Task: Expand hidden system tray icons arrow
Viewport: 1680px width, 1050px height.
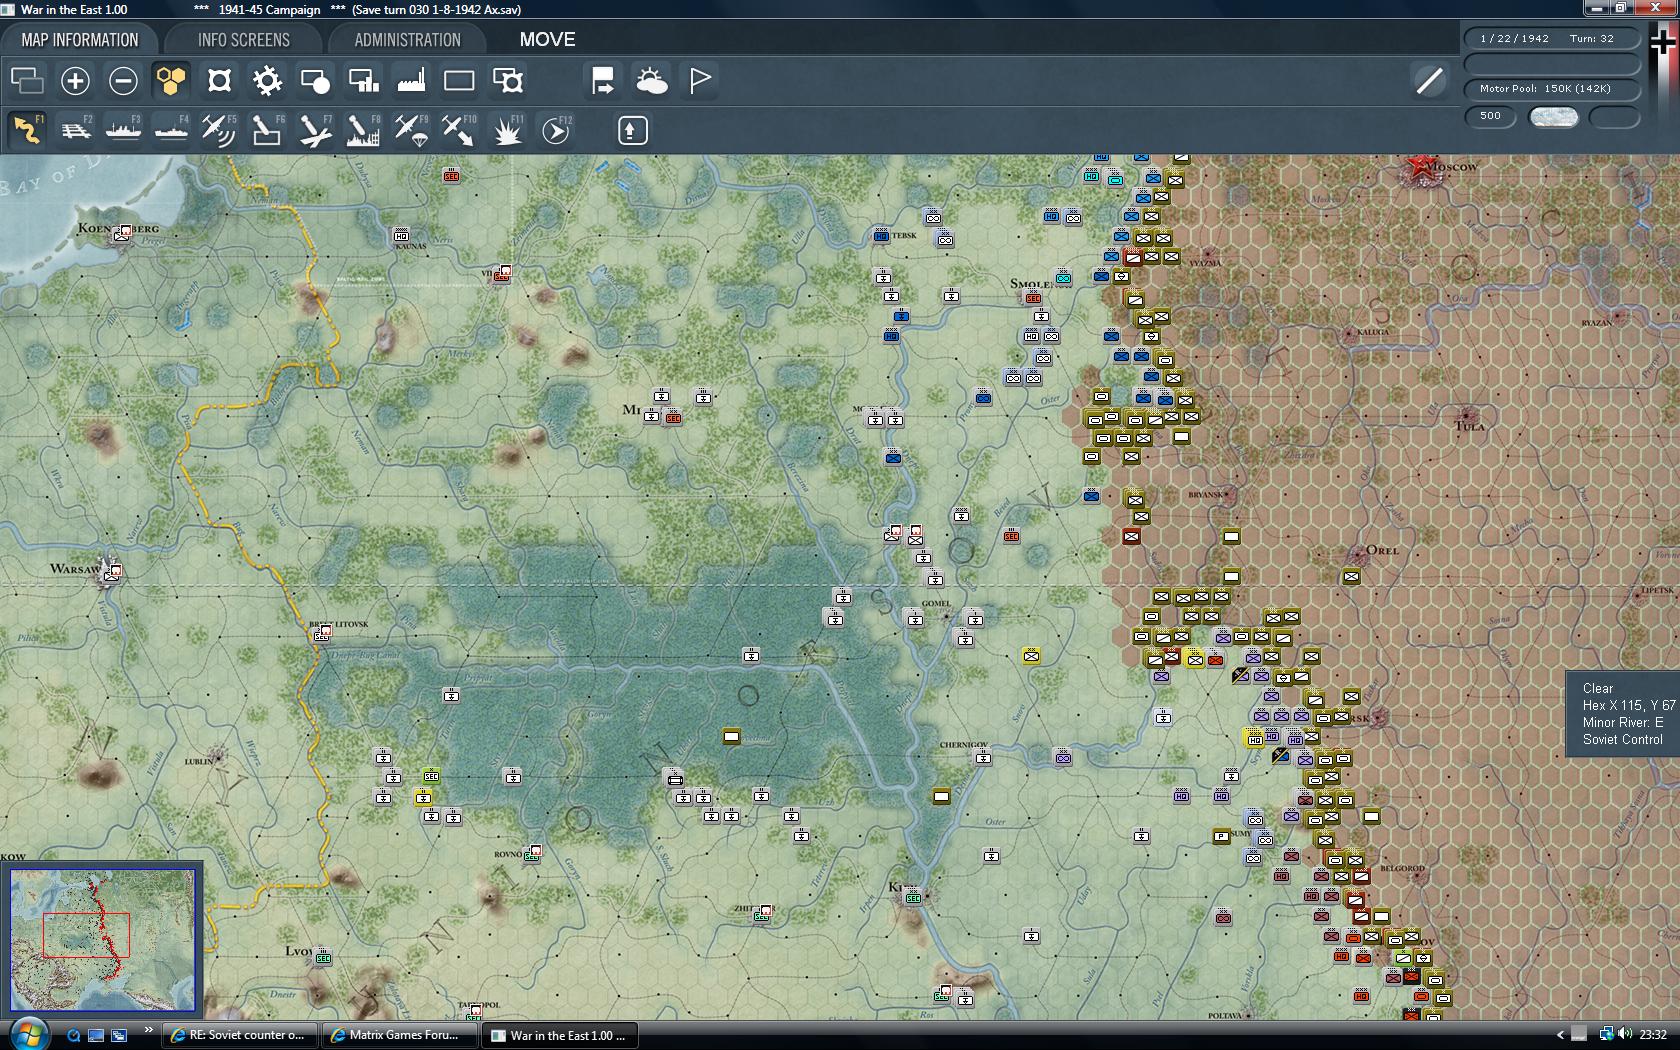Action: (1560, 1035)
